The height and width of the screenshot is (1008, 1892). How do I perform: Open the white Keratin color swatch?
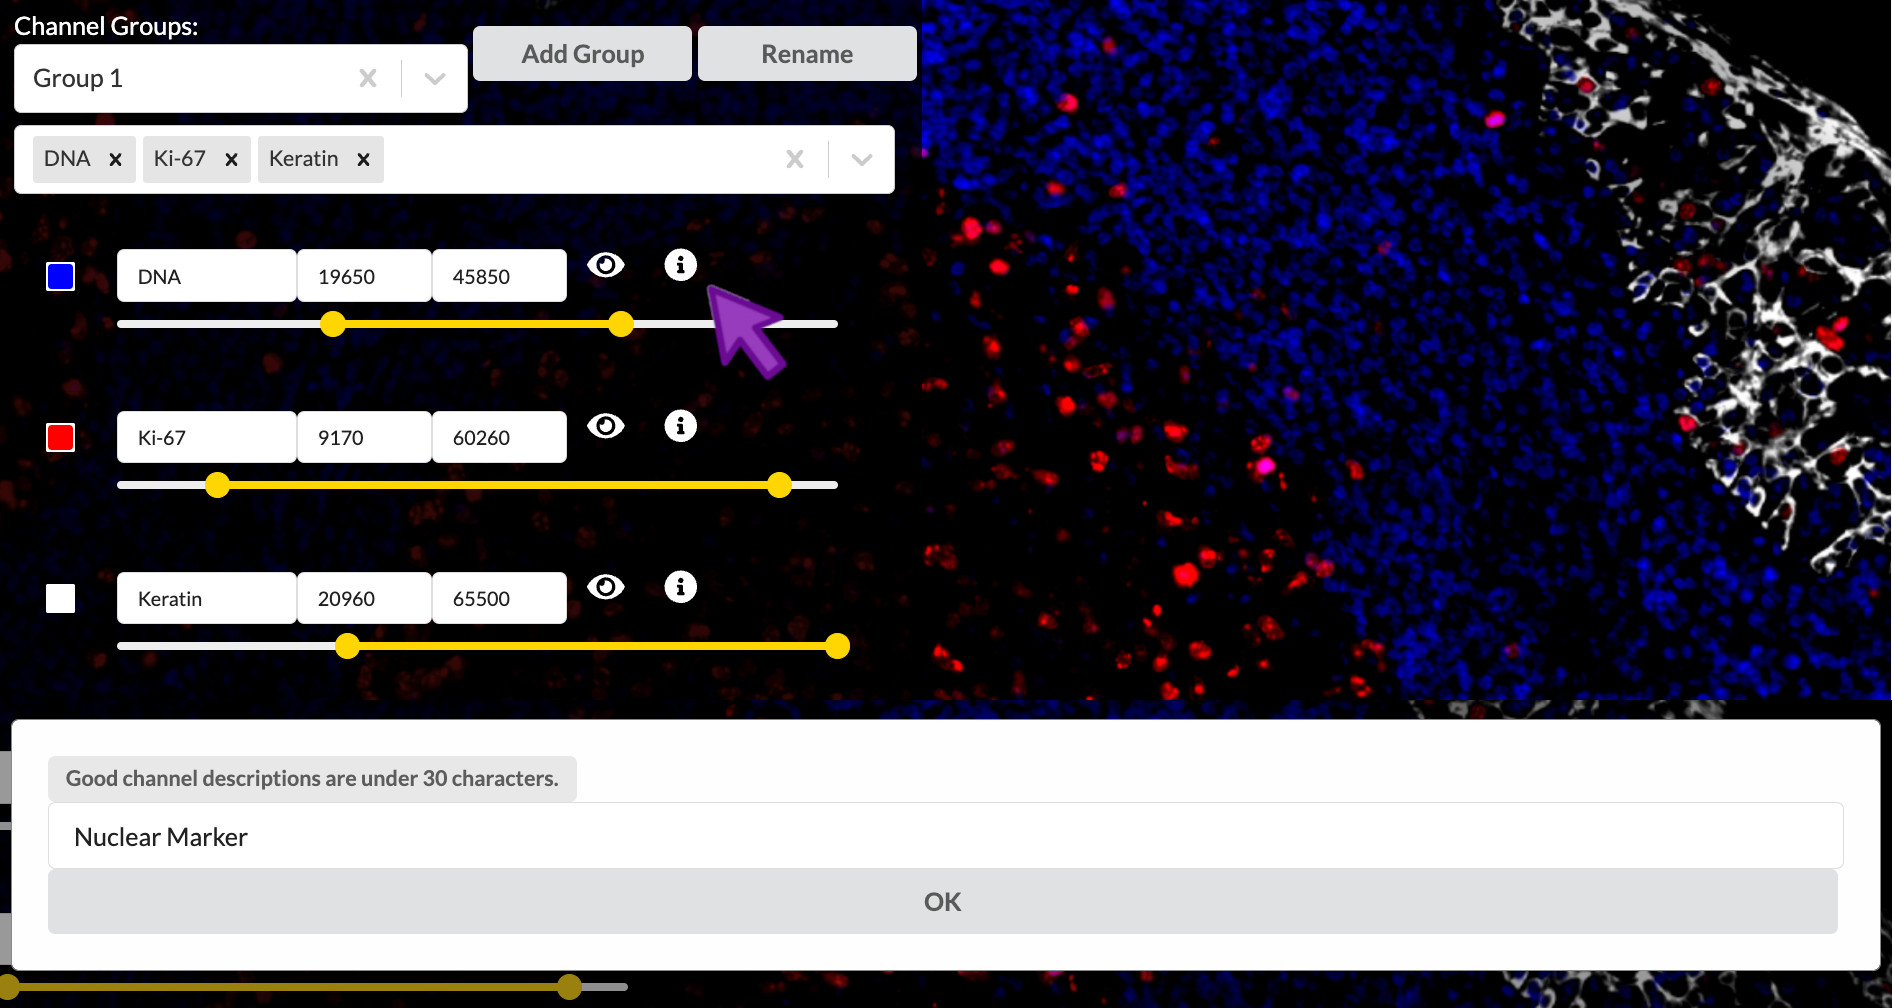pos(61,598)
